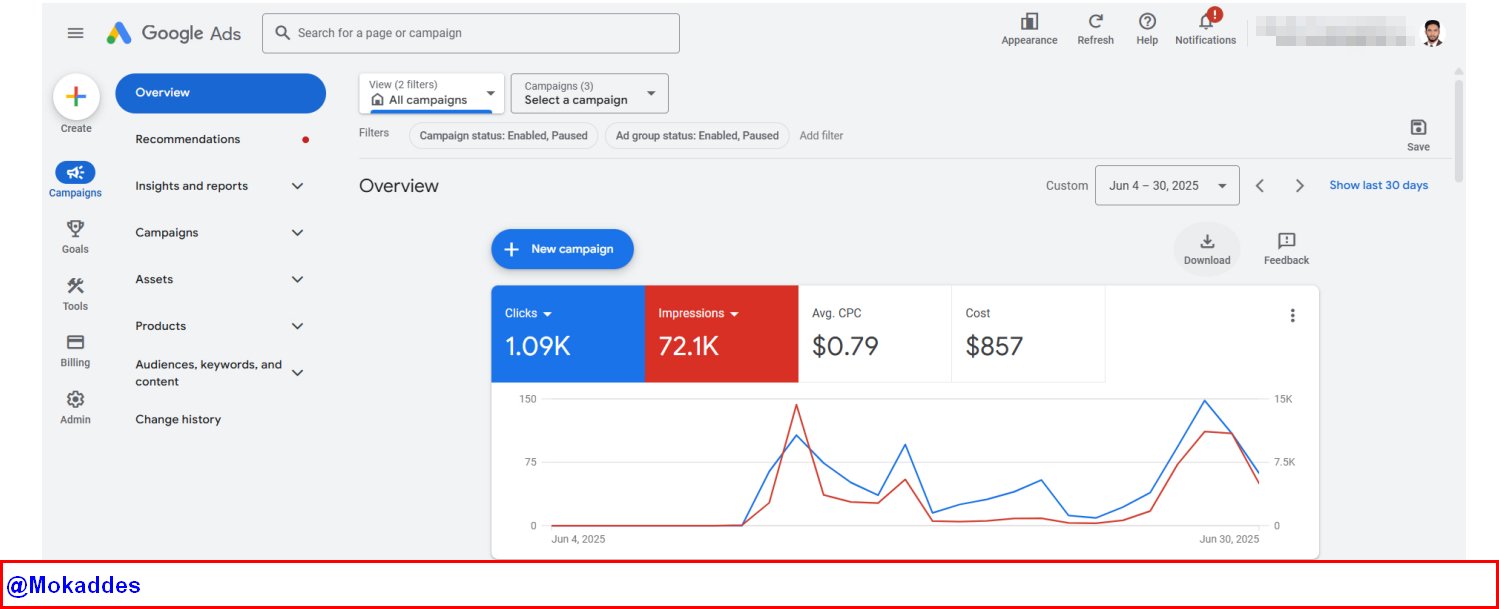Click Show last 30 days link

point(1378,186)
